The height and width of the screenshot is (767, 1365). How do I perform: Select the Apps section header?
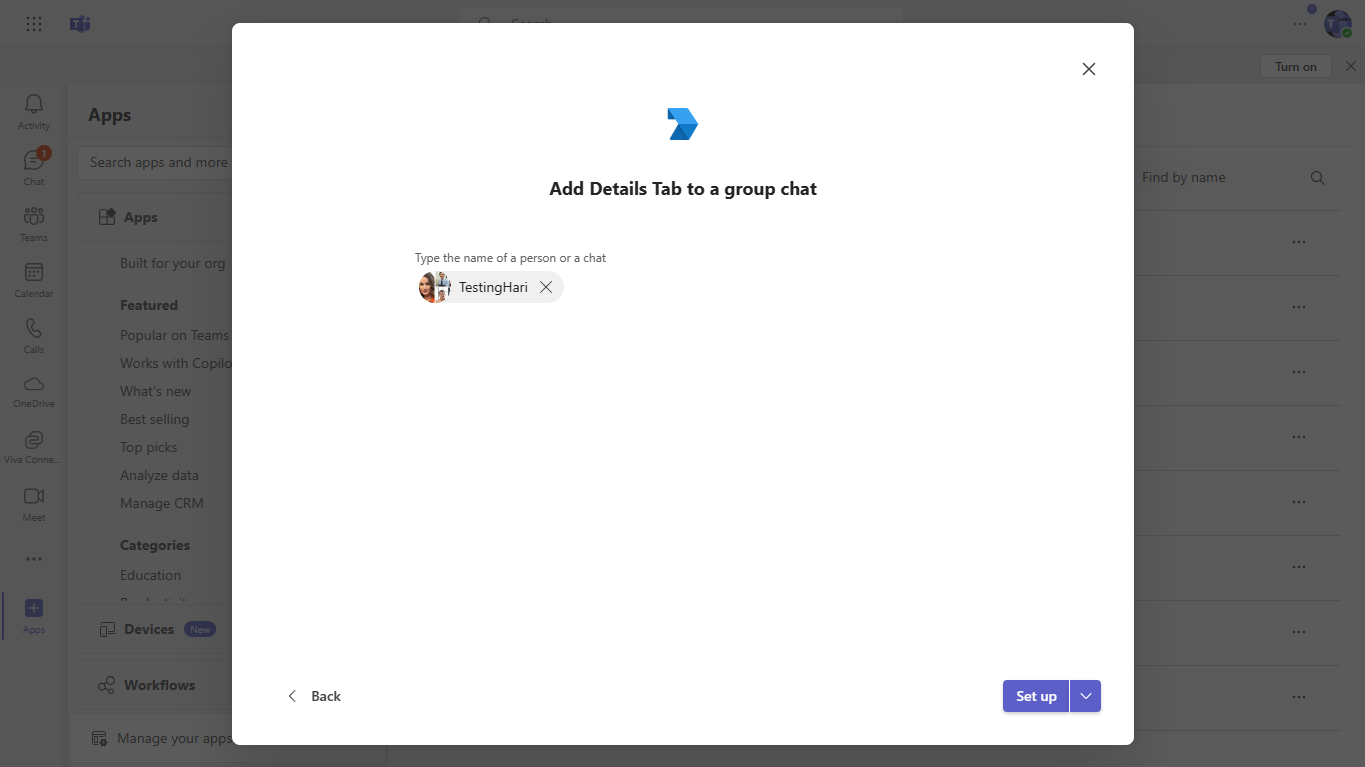(141, 217)
